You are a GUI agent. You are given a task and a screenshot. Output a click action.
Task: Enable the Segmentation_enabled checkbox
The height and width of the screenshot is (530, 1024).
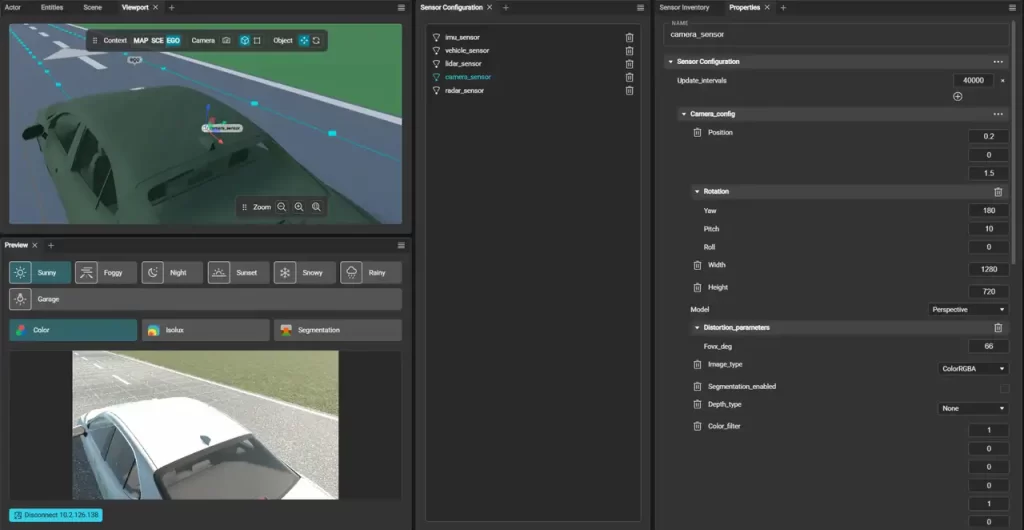tap(1004, 388)
